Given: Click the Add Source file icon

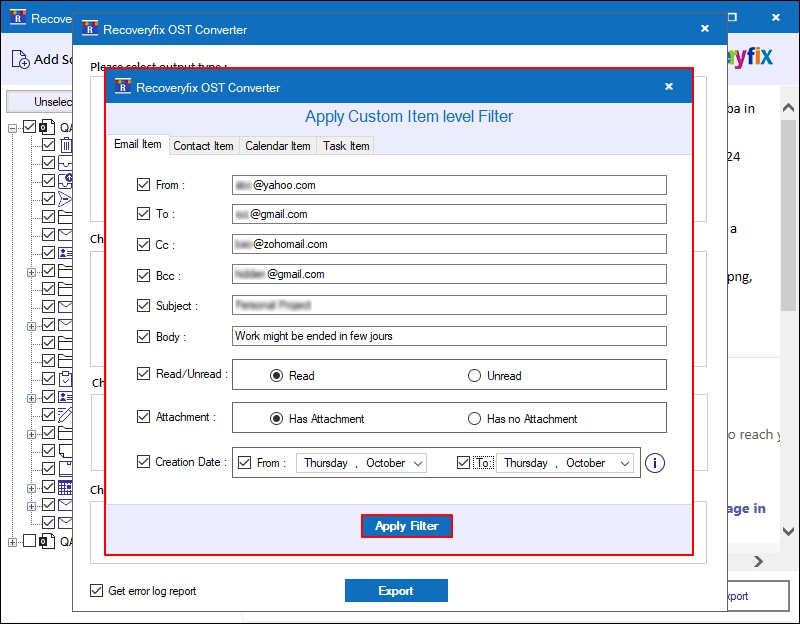Looking at the screenshot, I should click(20, 59).
